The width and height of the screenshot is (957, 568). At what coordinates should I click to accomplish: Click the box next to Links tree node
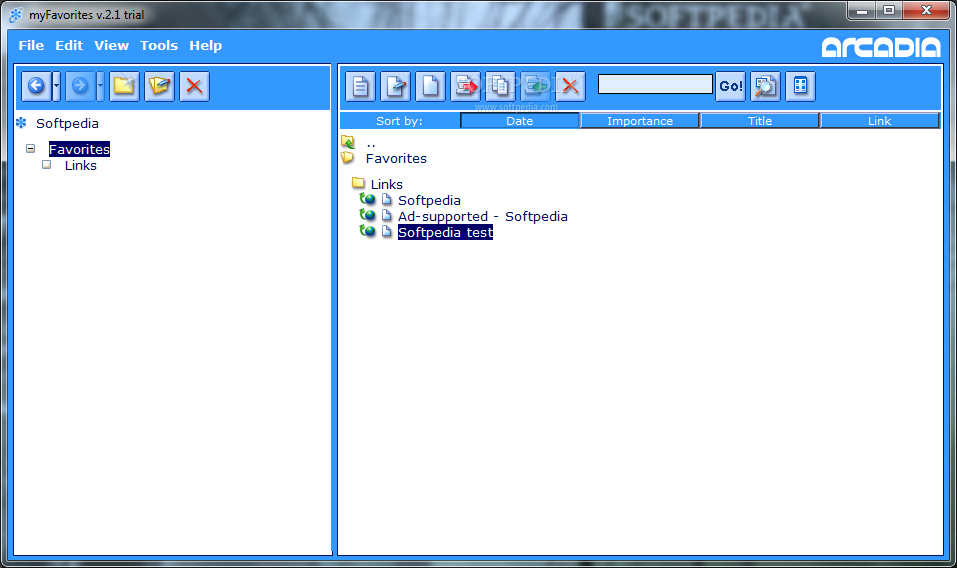[46, 165]
